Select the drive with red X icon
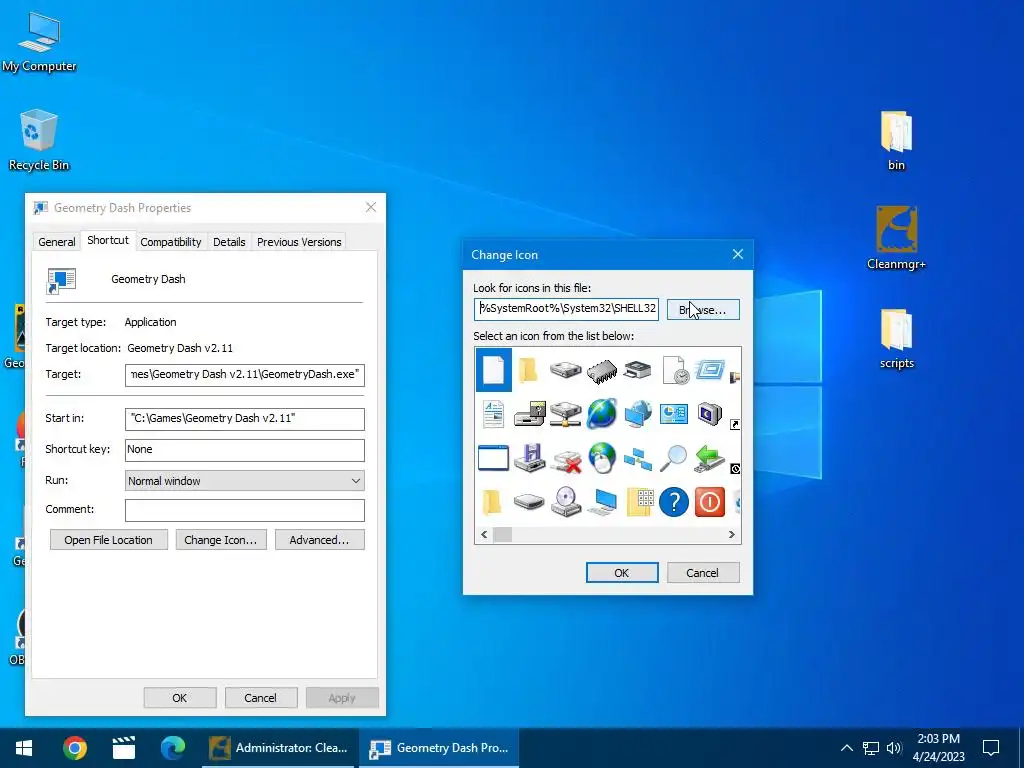 (x=566, y=459)
